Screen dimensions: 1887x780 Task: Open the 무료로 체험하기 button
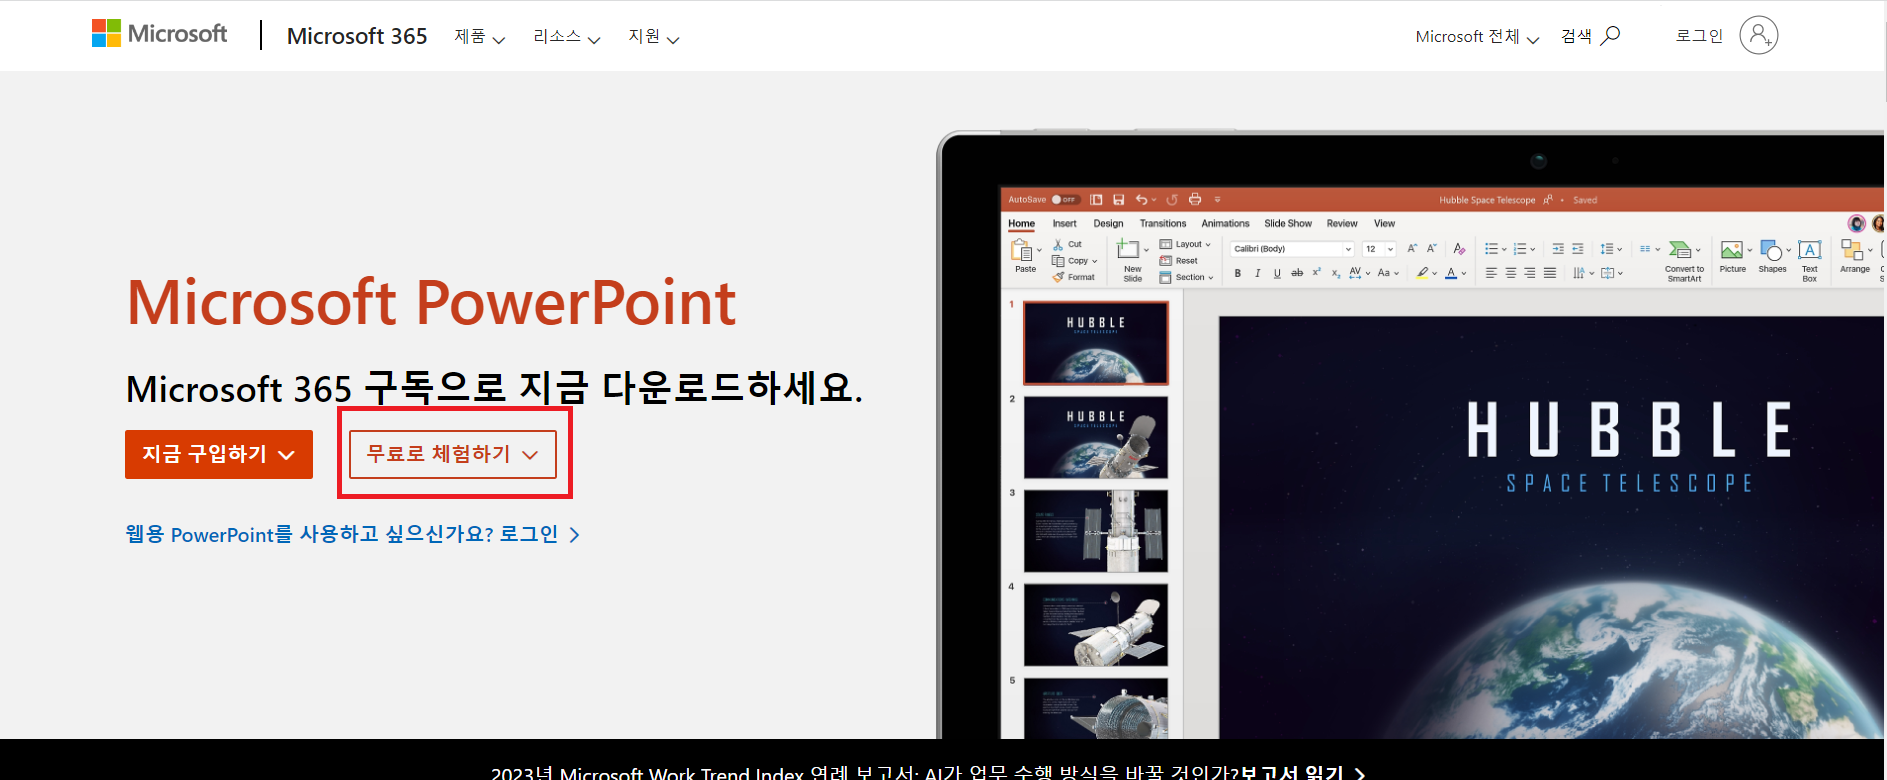453,454
